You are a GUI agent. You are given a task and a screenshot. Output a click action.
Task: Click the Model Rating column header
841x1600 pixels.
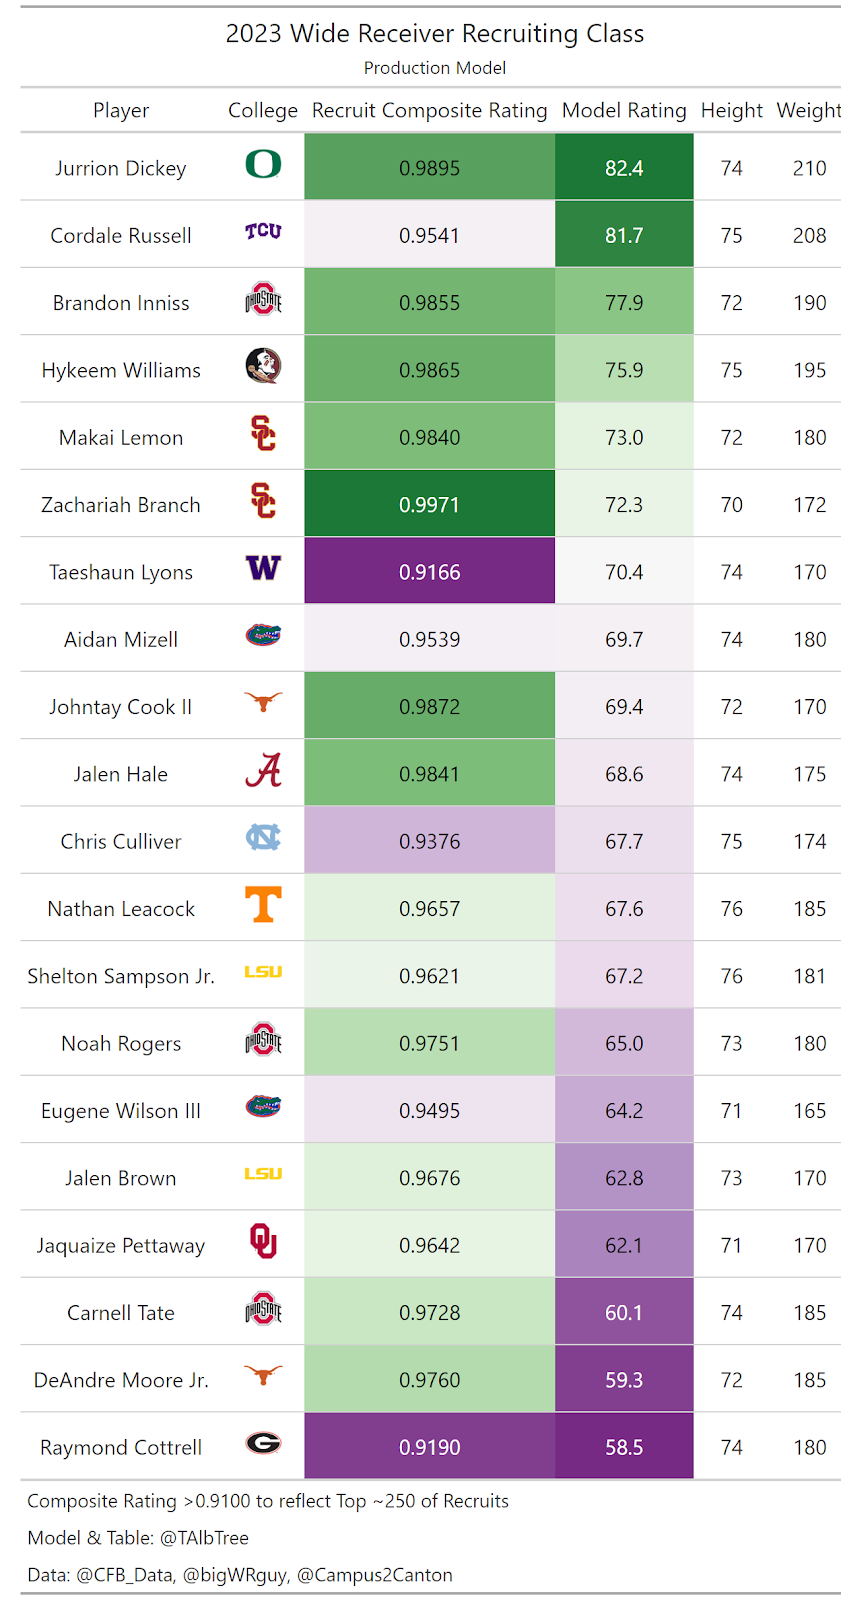click(x=624, y=110)
